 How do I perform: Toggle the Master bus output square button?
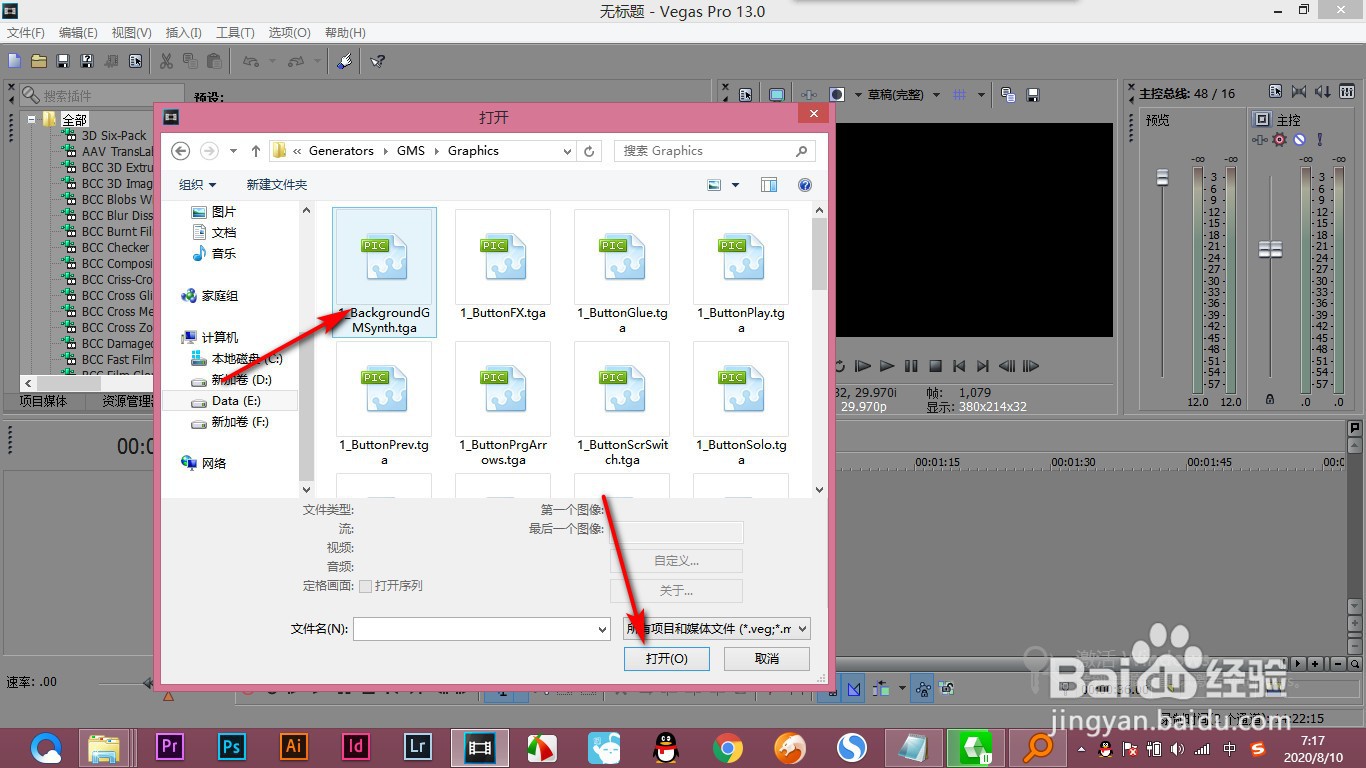pos(1262,119)
